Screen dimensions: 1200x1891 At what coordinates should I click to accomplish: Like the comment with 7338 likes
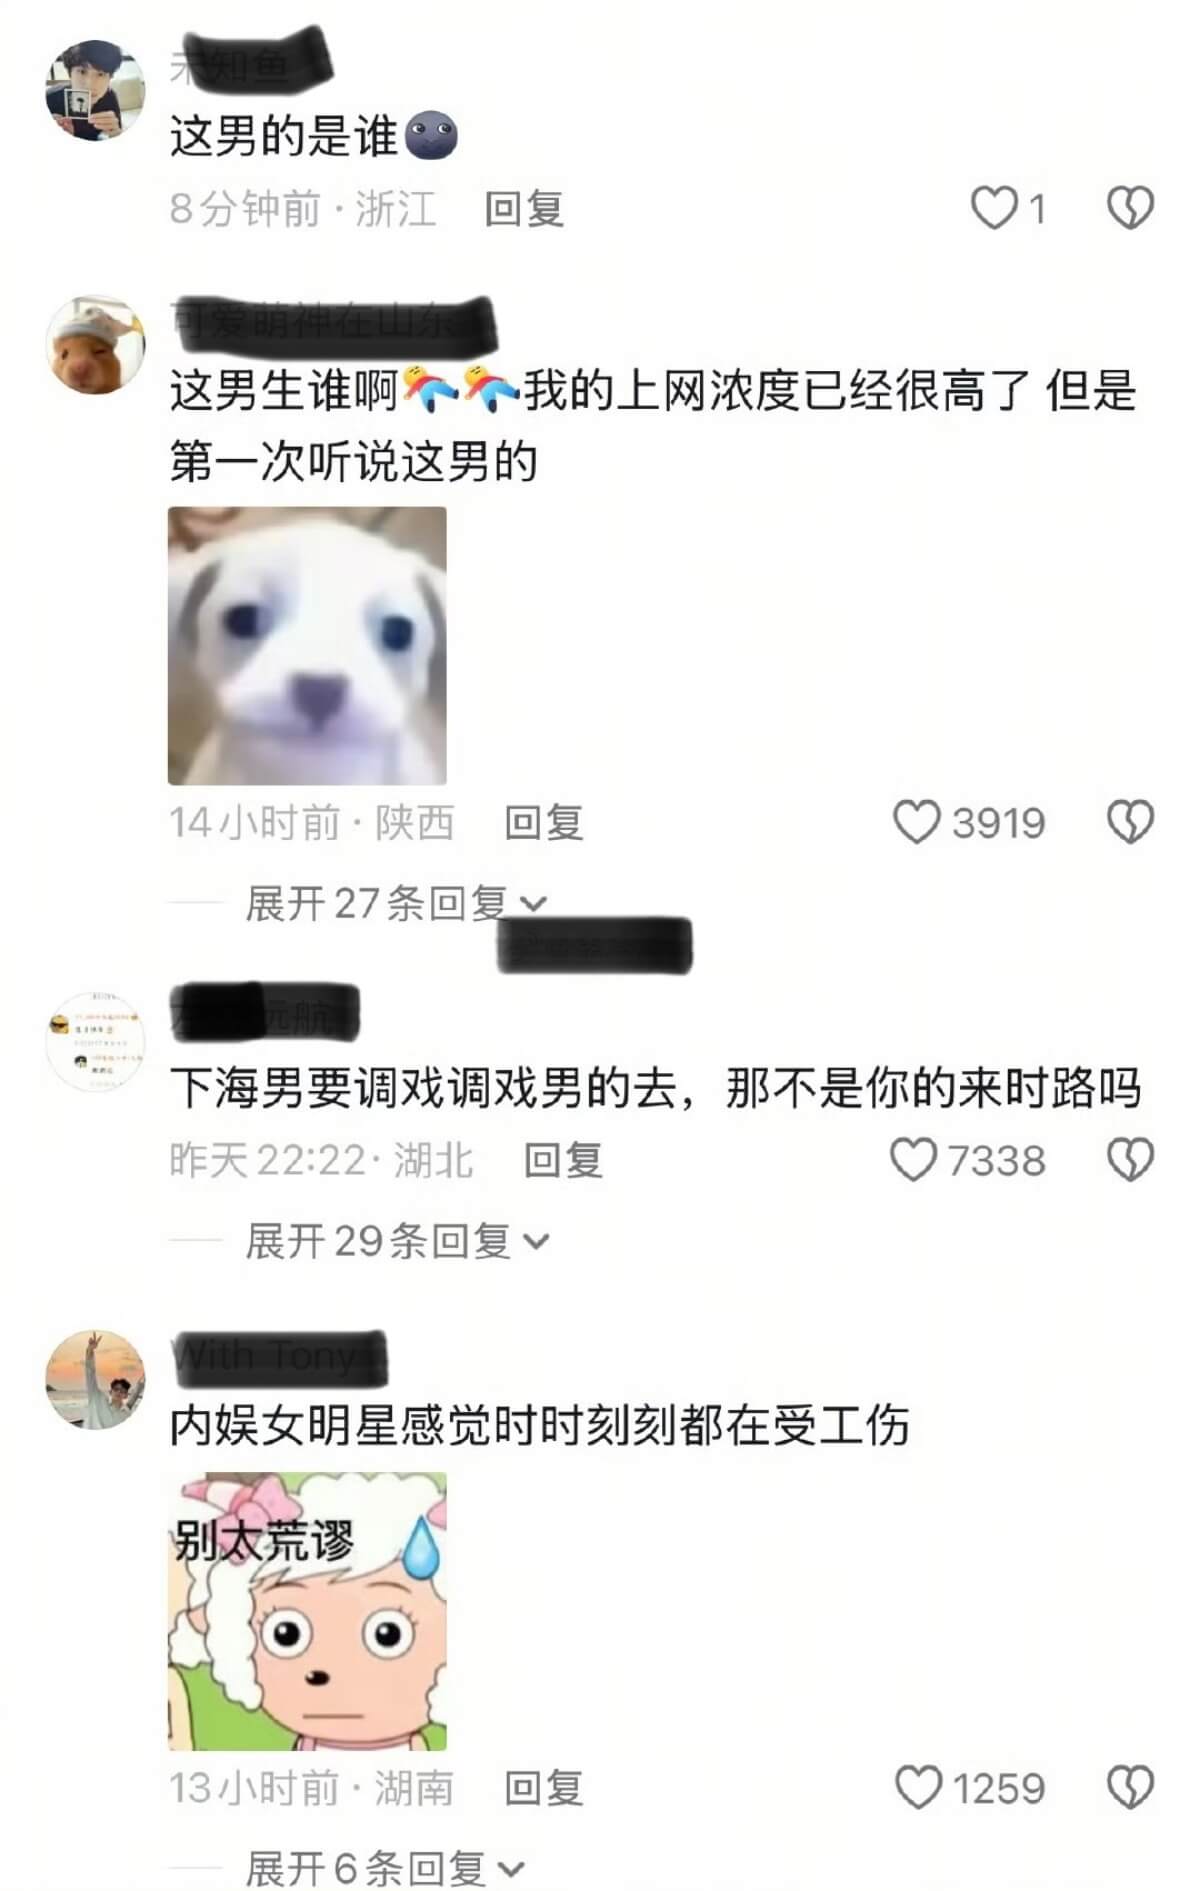(x=913, y=1160)
